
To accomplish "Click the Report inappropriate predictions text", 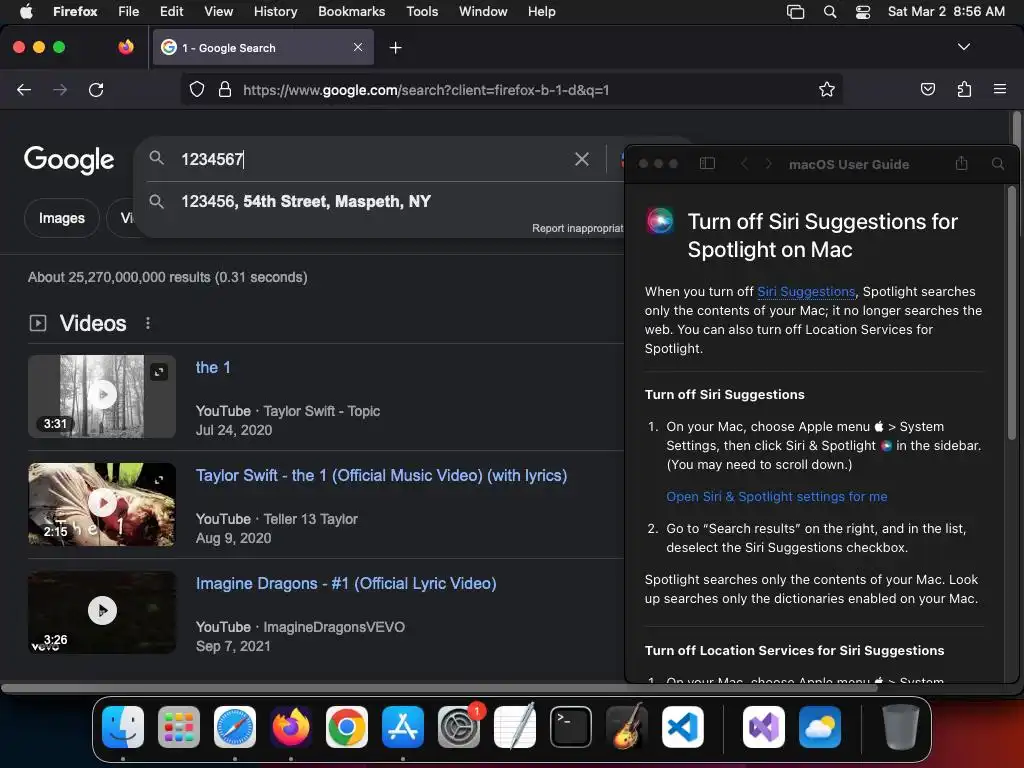I will tap(577, 229).
